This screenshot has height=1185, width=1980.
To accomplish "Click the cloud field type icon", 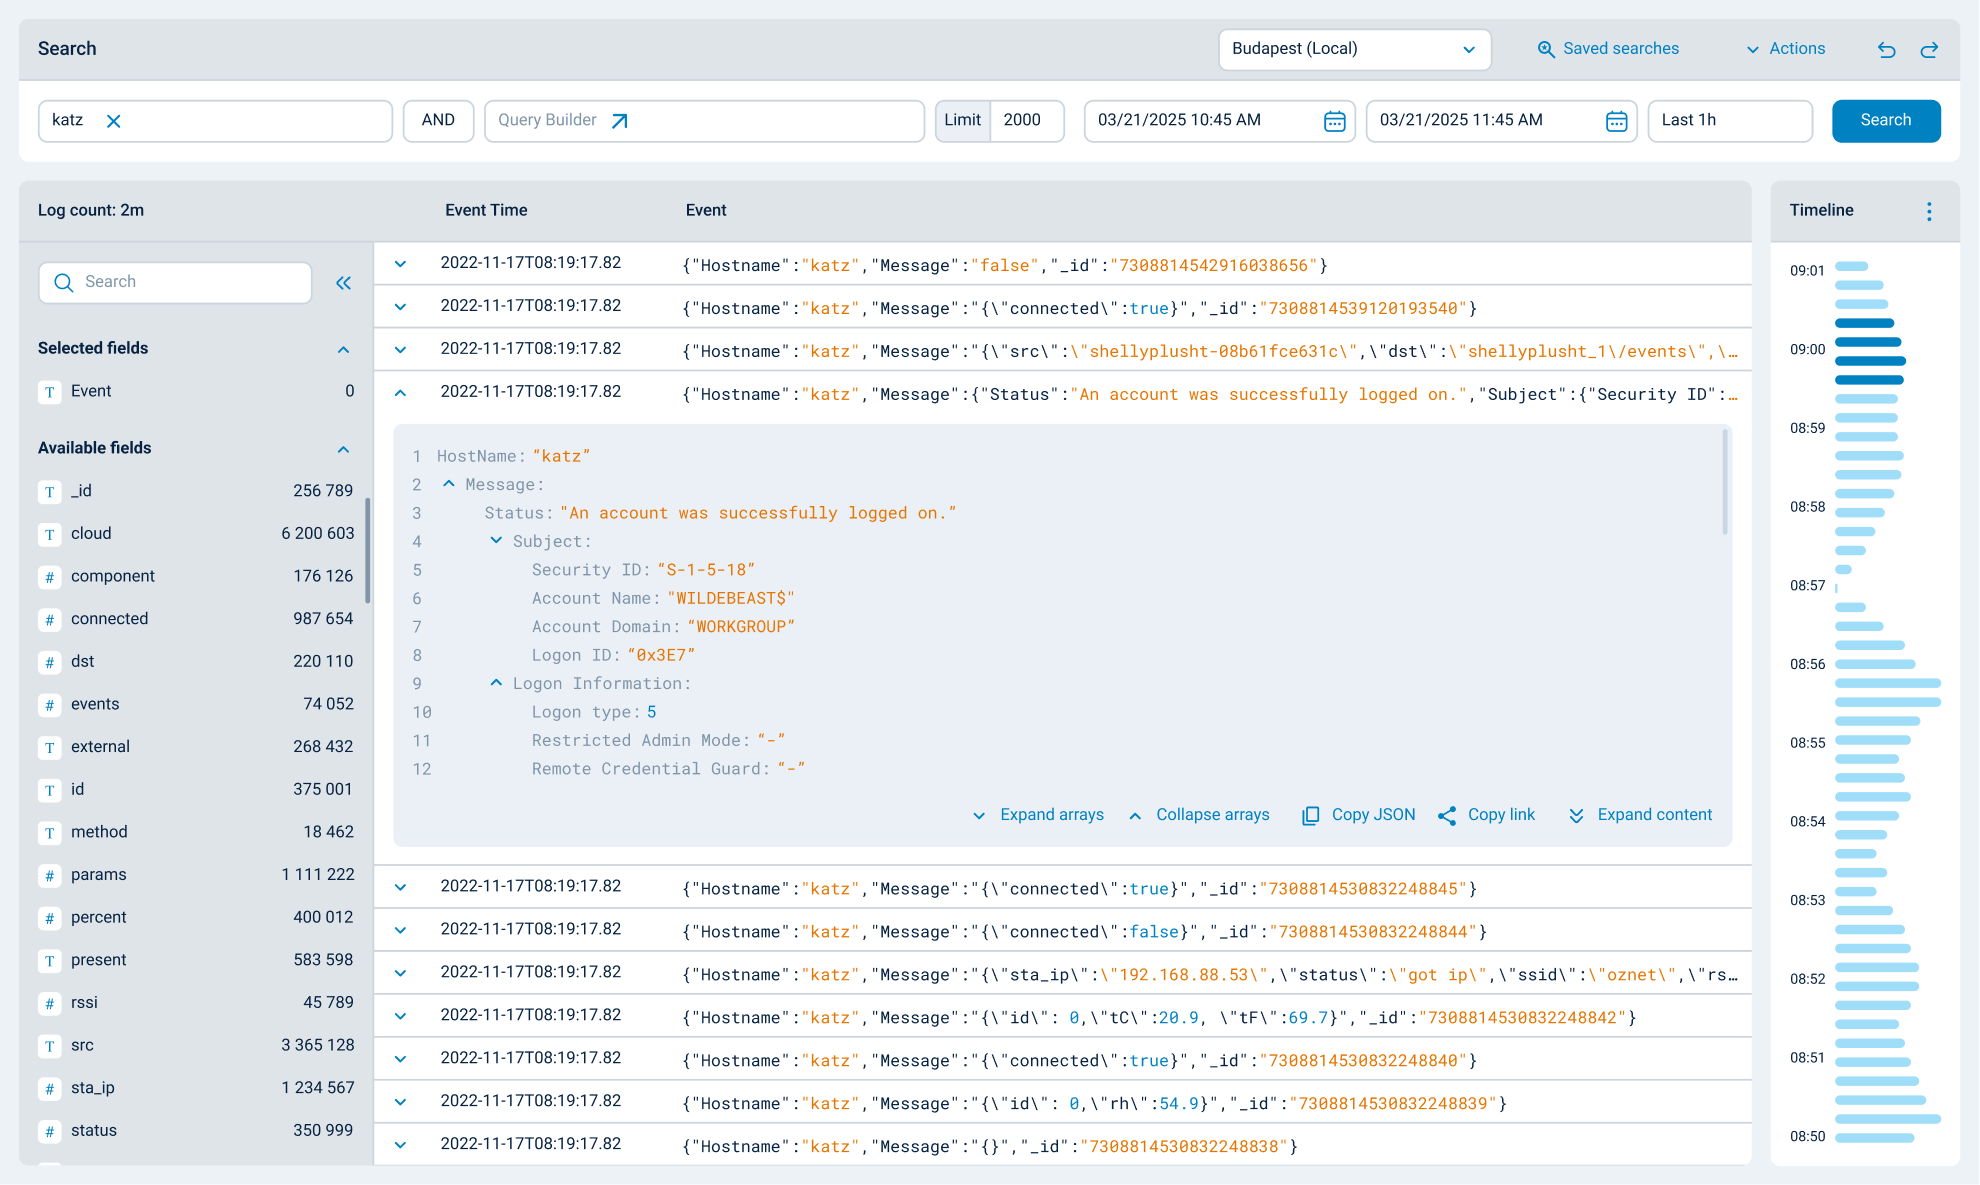I will point(49,534).
